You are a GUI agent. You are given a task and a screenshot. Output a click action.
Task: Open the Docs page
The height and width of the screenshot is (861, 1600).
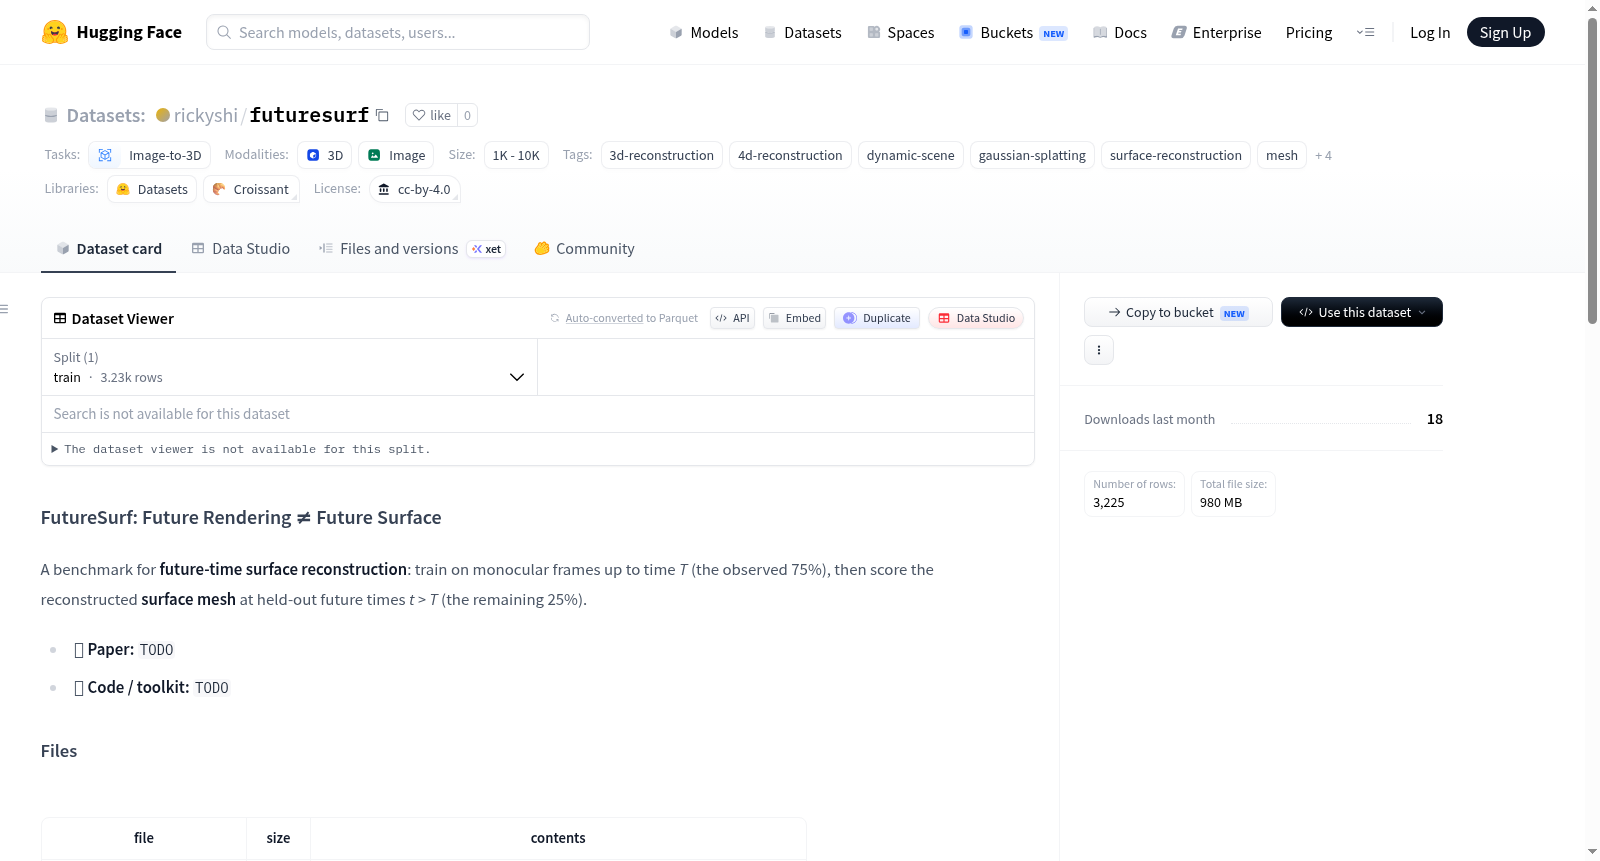[1120, 32]
